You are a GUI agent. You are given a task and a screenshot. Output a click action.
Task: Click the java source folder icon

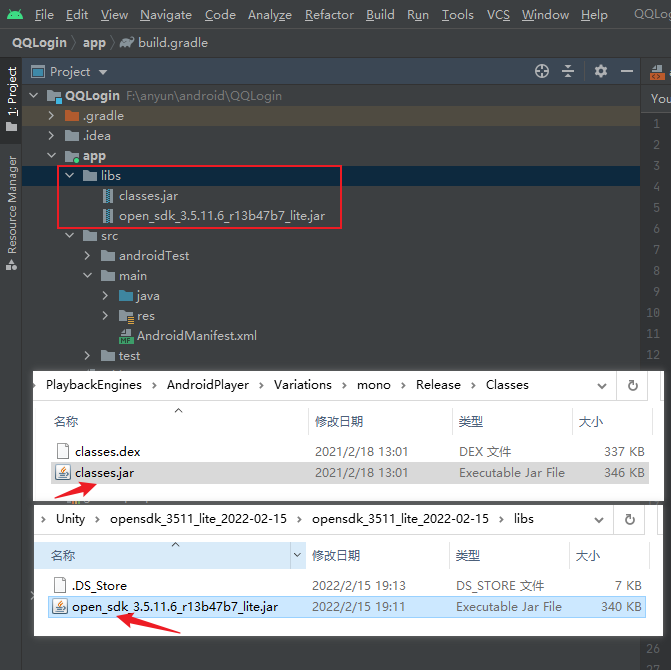[126, 296]
